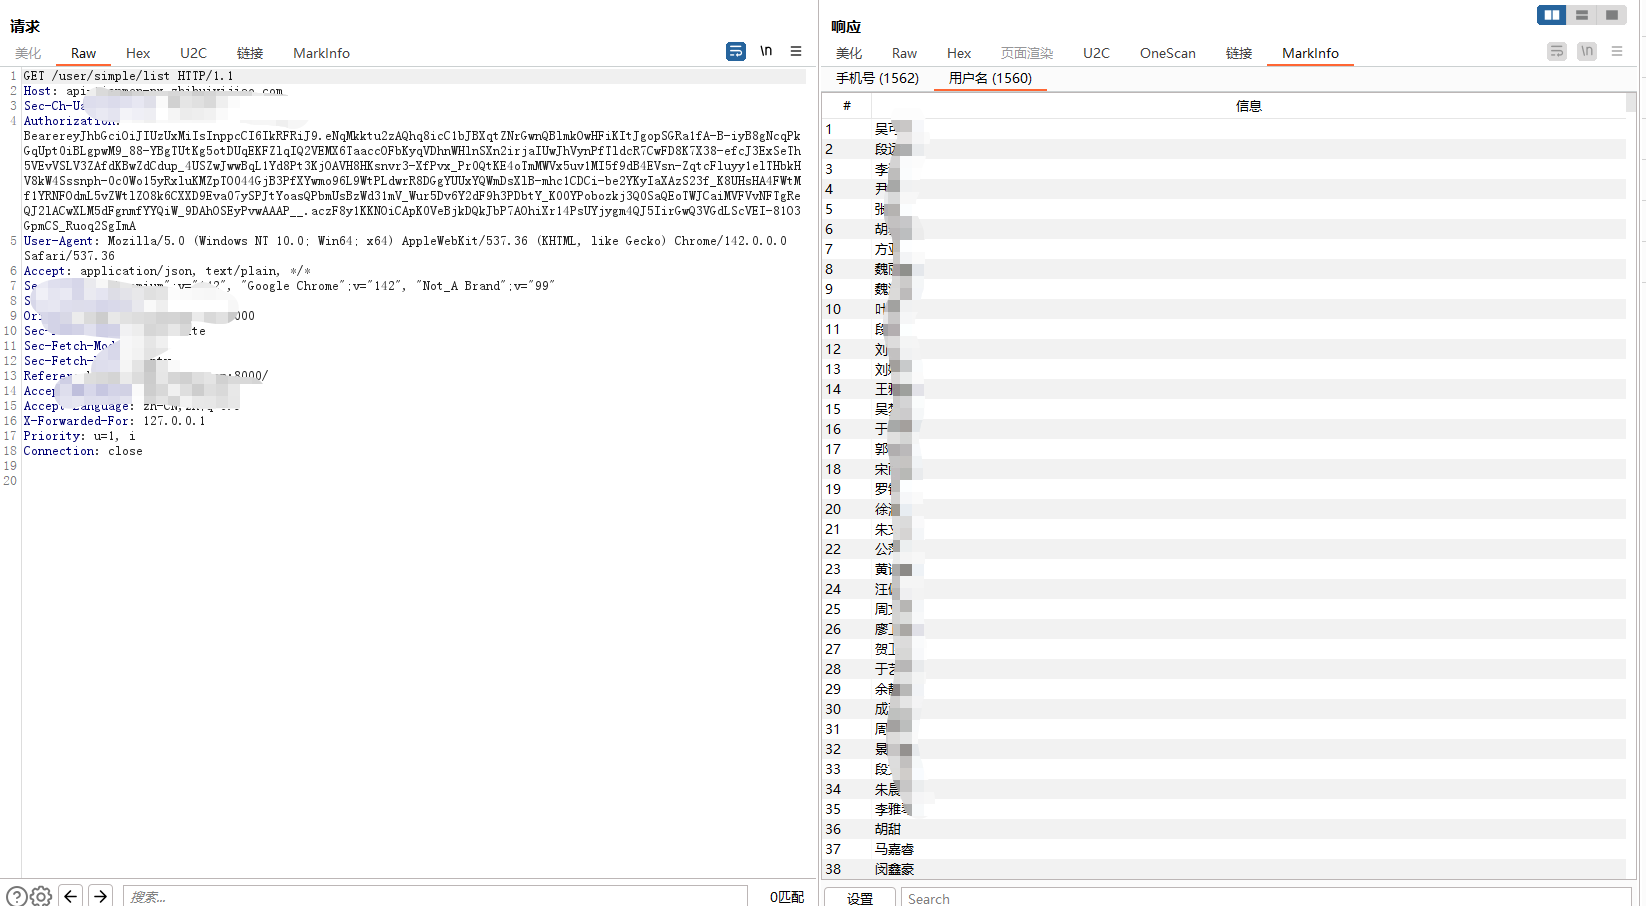Click the GET /user/simple/list request line

[x=128, y=76]
